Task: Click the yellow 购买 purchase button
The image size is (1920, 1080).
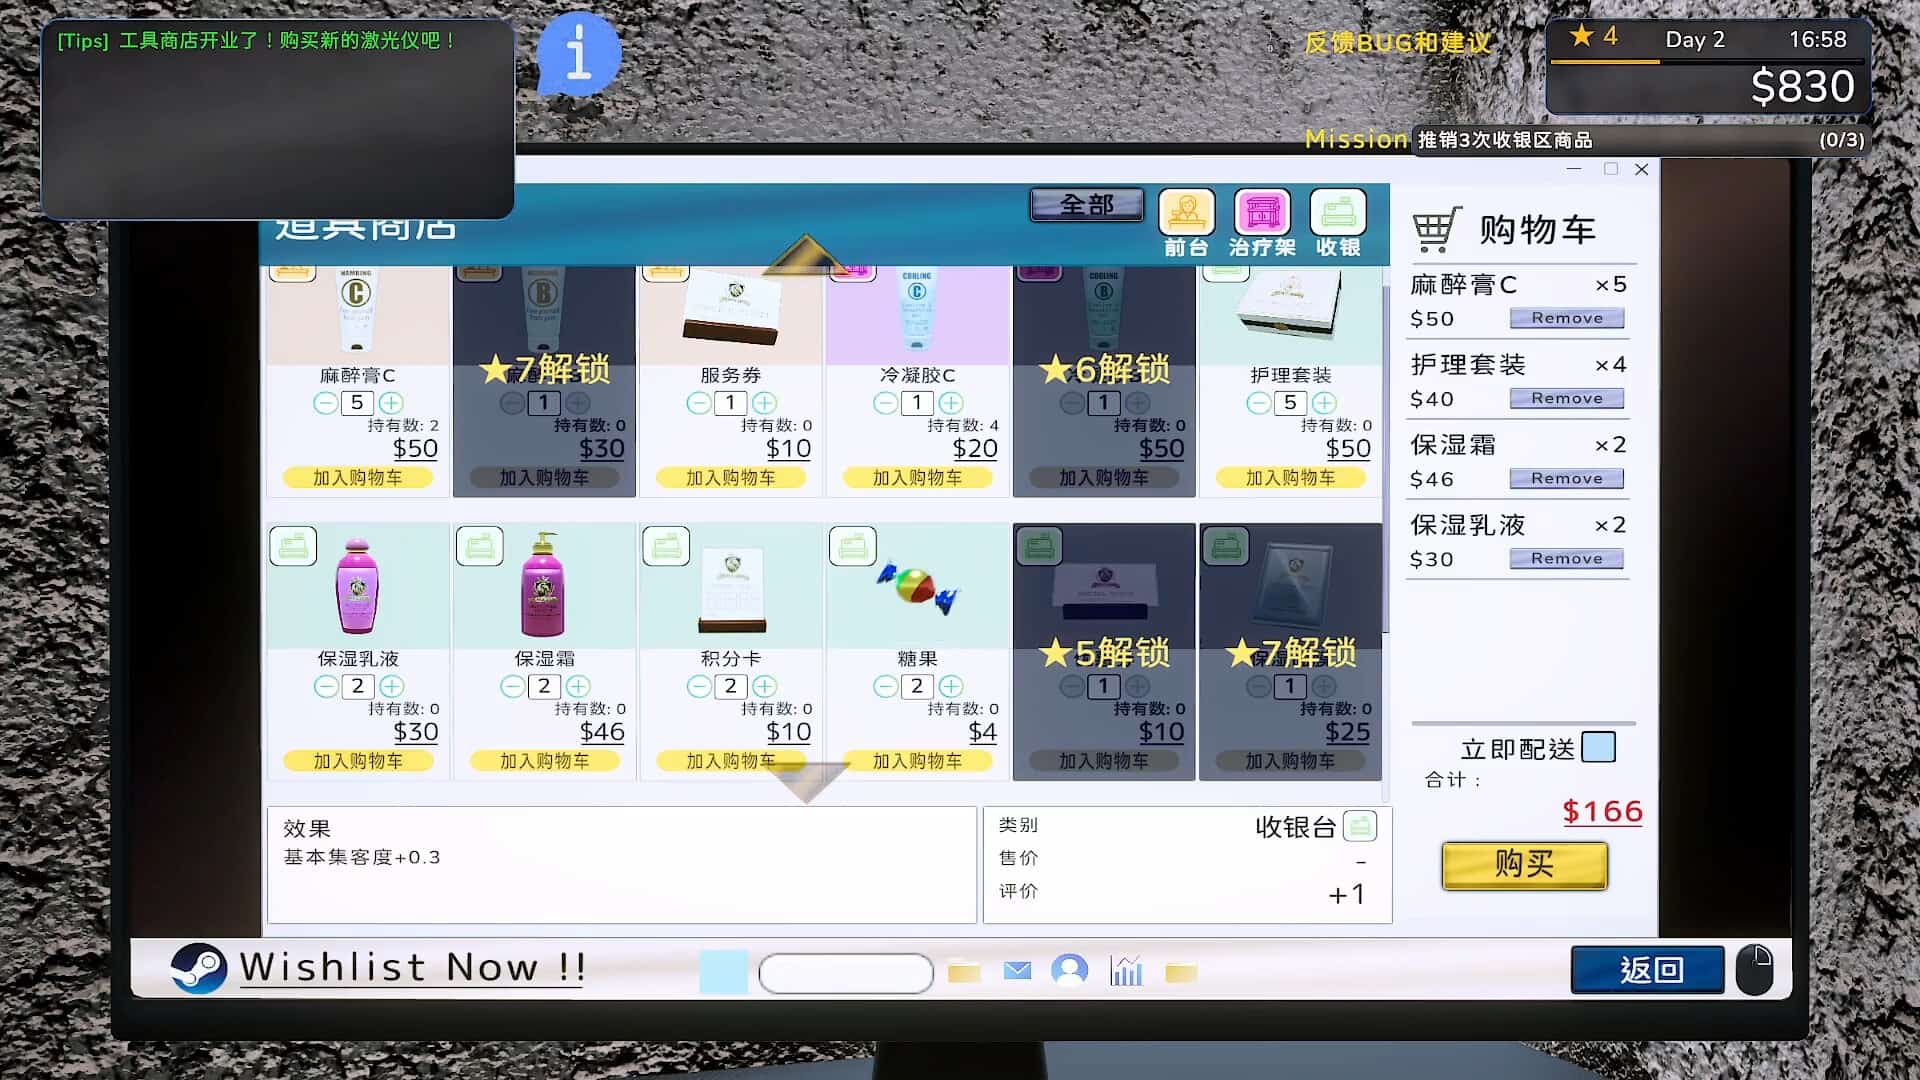Action: point(1524,865)
